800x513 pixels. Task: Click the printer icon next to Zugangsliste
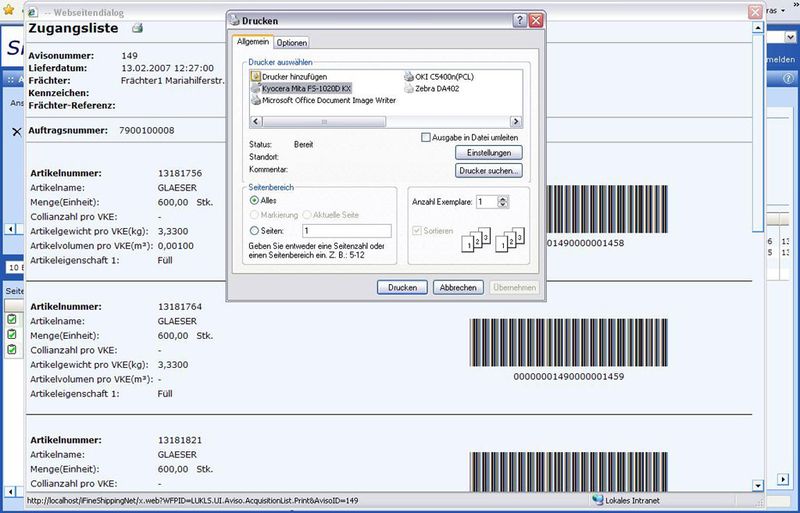click(x=138, y=27)
